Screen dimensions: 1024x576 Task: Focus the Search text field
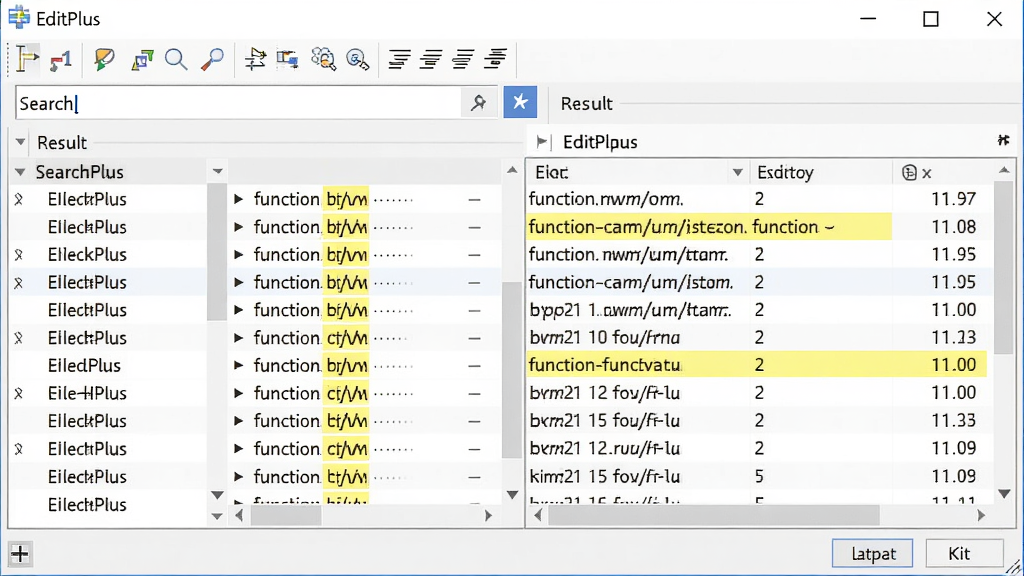point(238,103)
